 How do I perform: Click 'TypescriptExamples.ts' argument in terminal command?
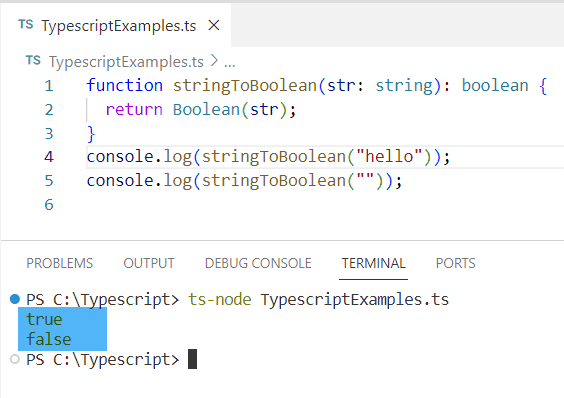click(355, 300)
